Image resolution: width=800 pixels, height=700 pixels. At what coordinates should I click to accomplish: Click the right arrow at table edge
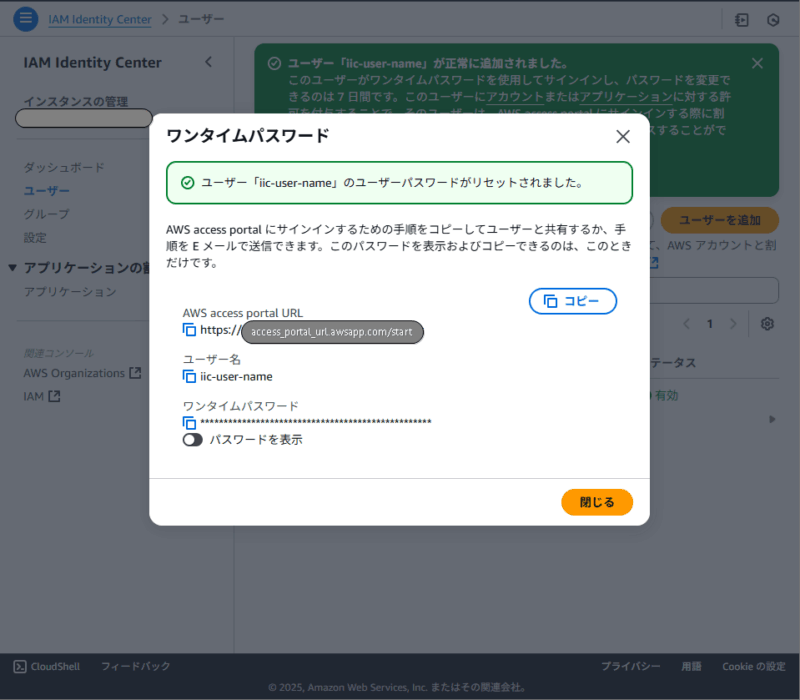(772, 419)
